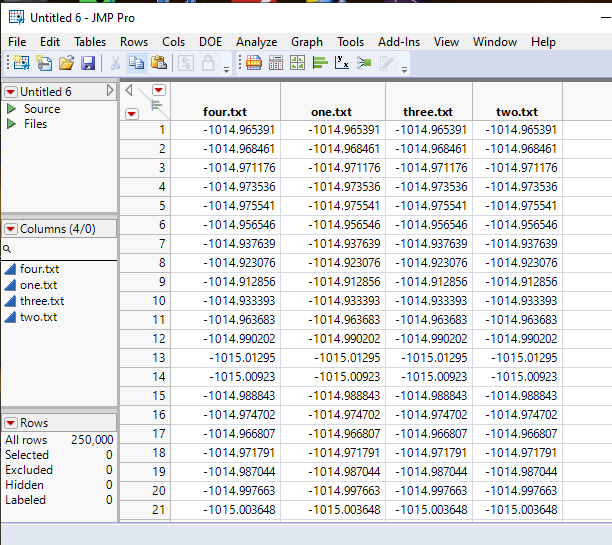The width and height of the screenshot is (612, 545).
Task: Open the Untitled 6 red triangle menu
Action: [x=11, y=92]
